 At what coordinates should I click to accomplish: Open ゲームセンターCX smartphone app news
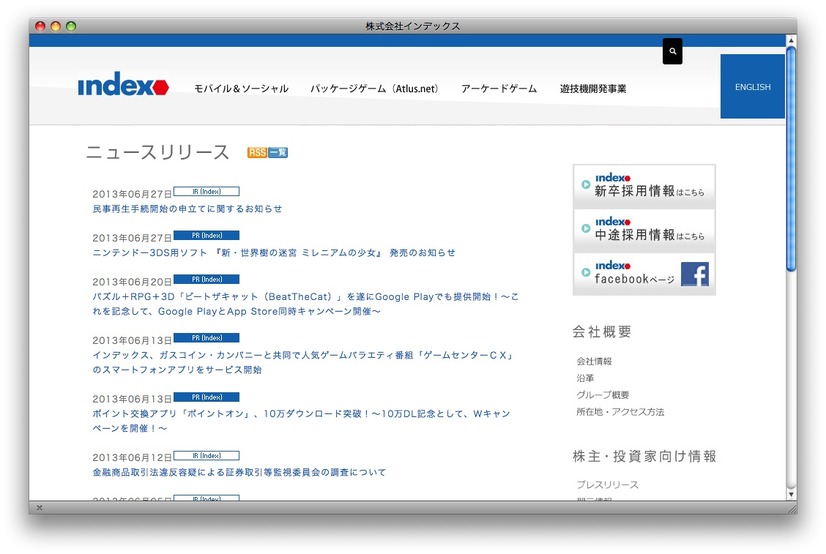pos(303,362)
